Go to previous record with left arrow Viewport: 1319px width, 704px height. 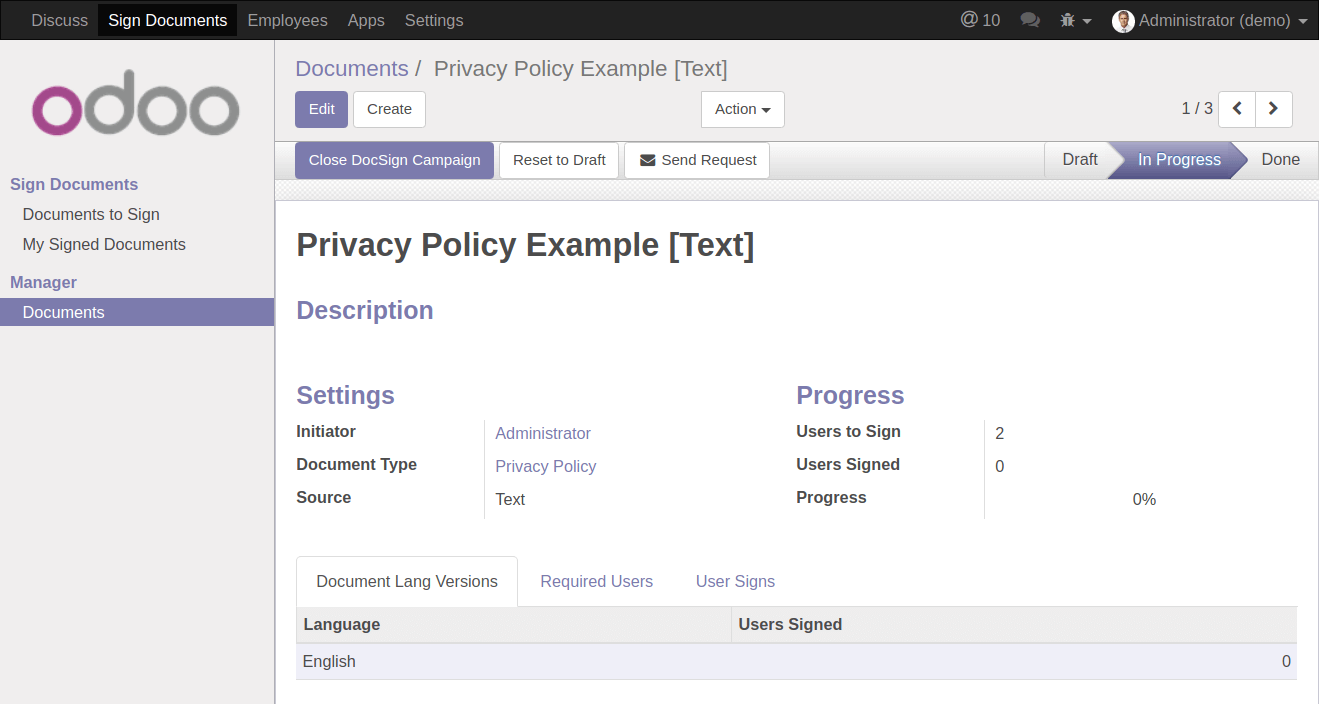[1237, 109]
